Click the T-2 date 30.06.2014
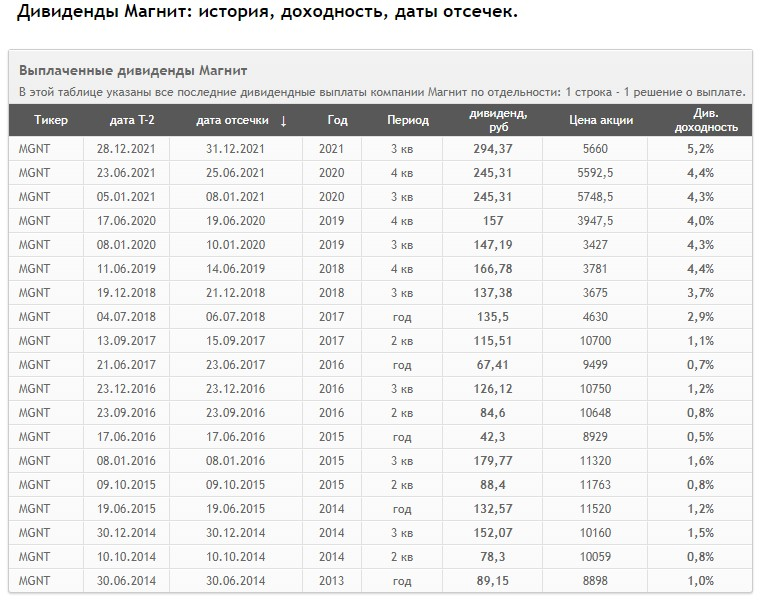 click(x=126, y=580)
